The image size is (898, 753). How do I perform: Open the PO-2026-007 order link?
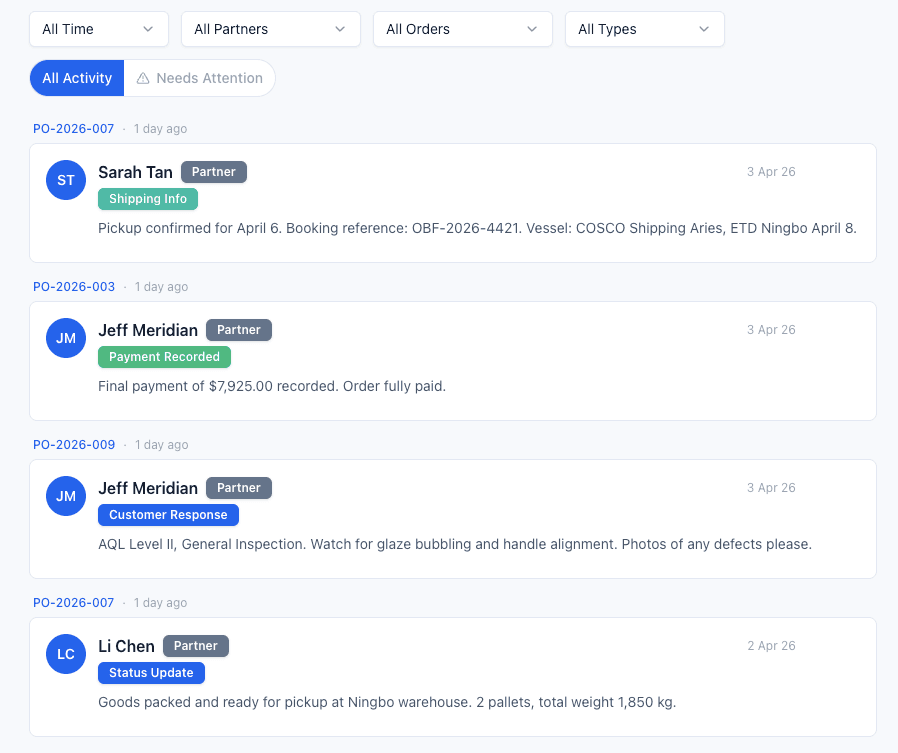coord(73,128)
